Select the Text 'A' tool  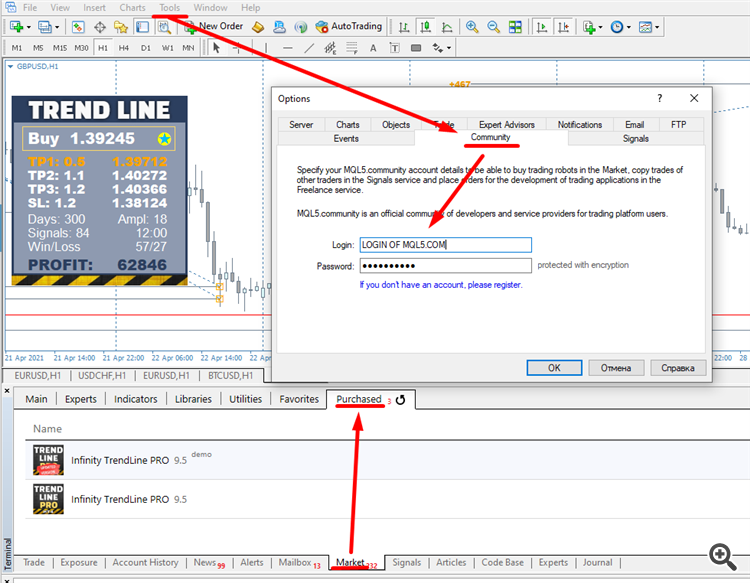tap(373, 48)
